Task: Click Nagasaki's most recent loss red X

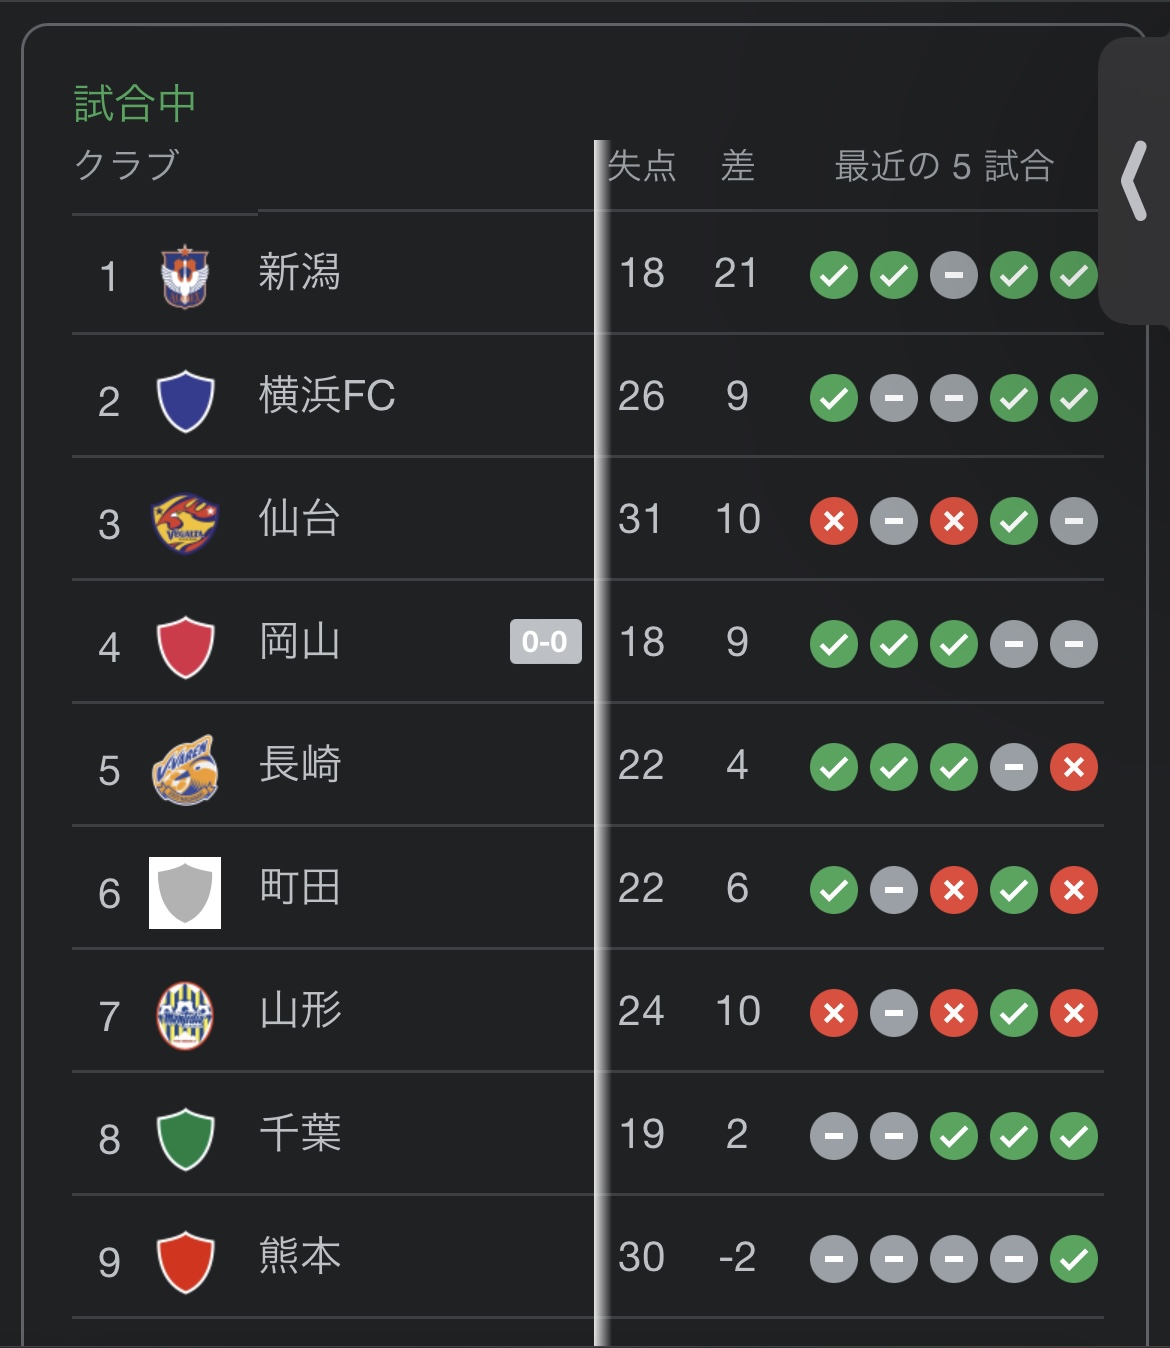Action: 1074,767
